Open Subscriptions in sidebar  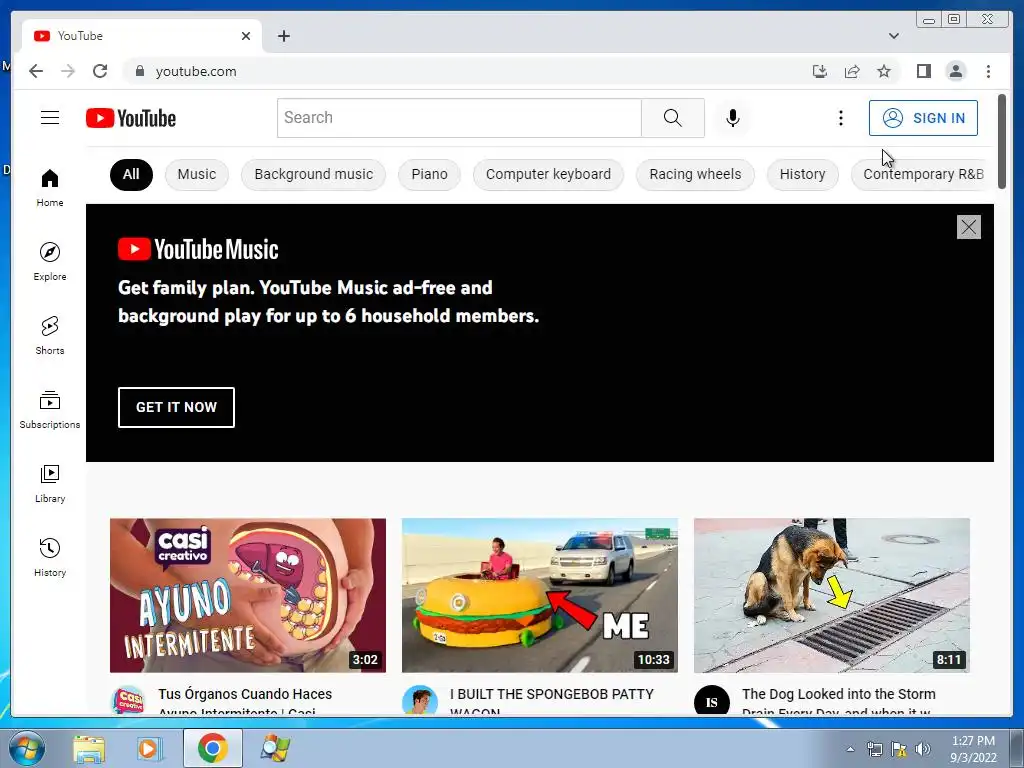pos(50,409)
